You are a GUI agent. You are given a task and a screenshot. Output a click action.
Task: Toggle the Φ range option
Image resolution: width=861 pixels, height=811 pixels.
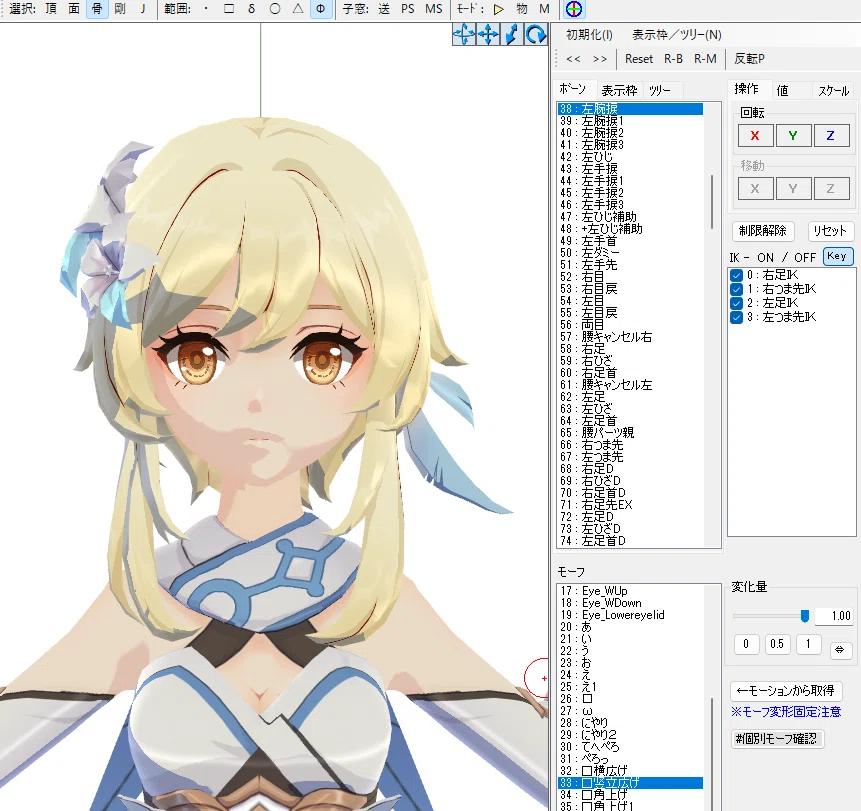[x=321, y=9]
